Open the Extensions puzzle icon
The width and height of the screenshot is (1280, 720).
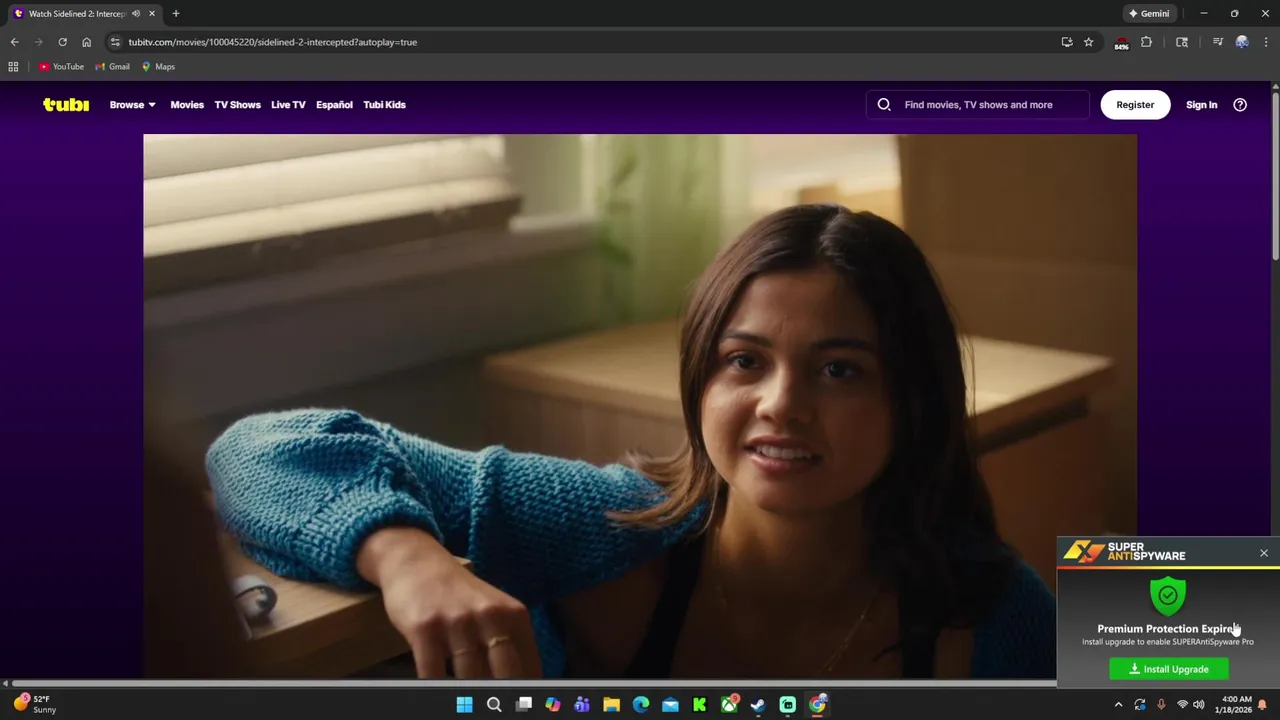[1147, 42]
